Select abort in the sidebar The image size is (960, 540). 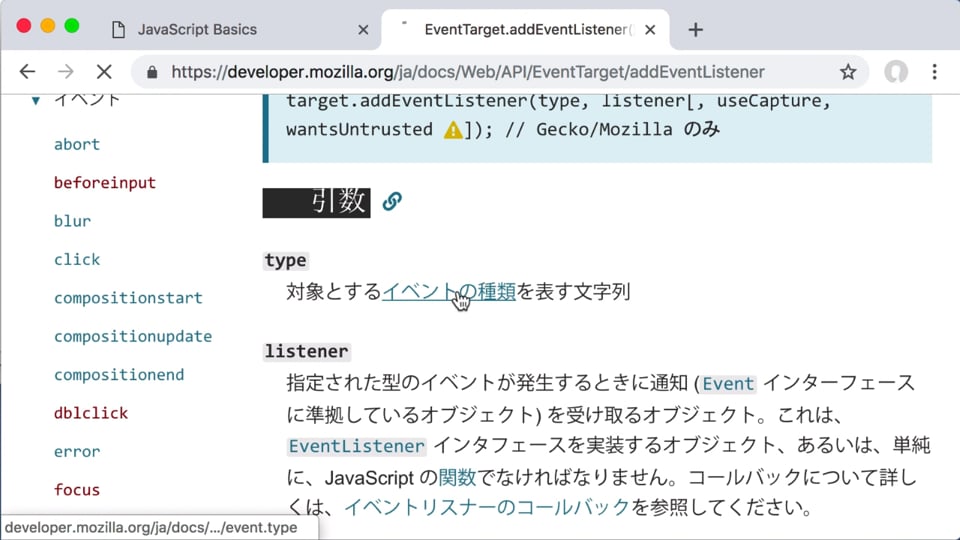coord(77,144)
